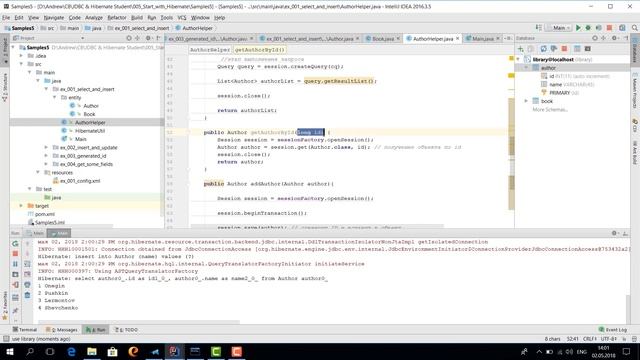Image resolution: width=640 pixels, height=360 pixels.
Task: Expand the ex_002_insert_and_update package
Action: pos(46,147)
